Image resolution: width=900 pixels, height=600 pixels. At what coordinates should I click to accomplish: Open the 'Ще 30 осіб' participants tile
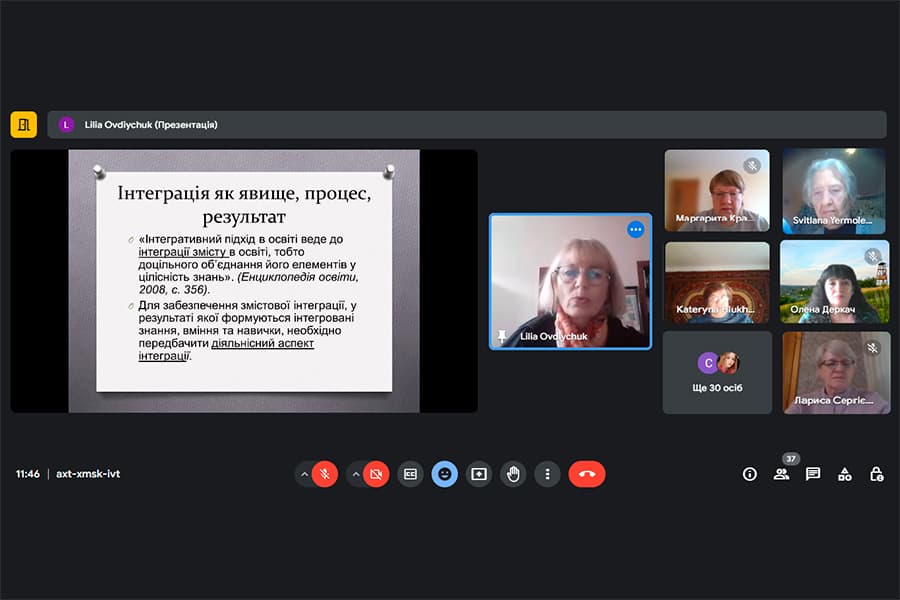point(717,373)
